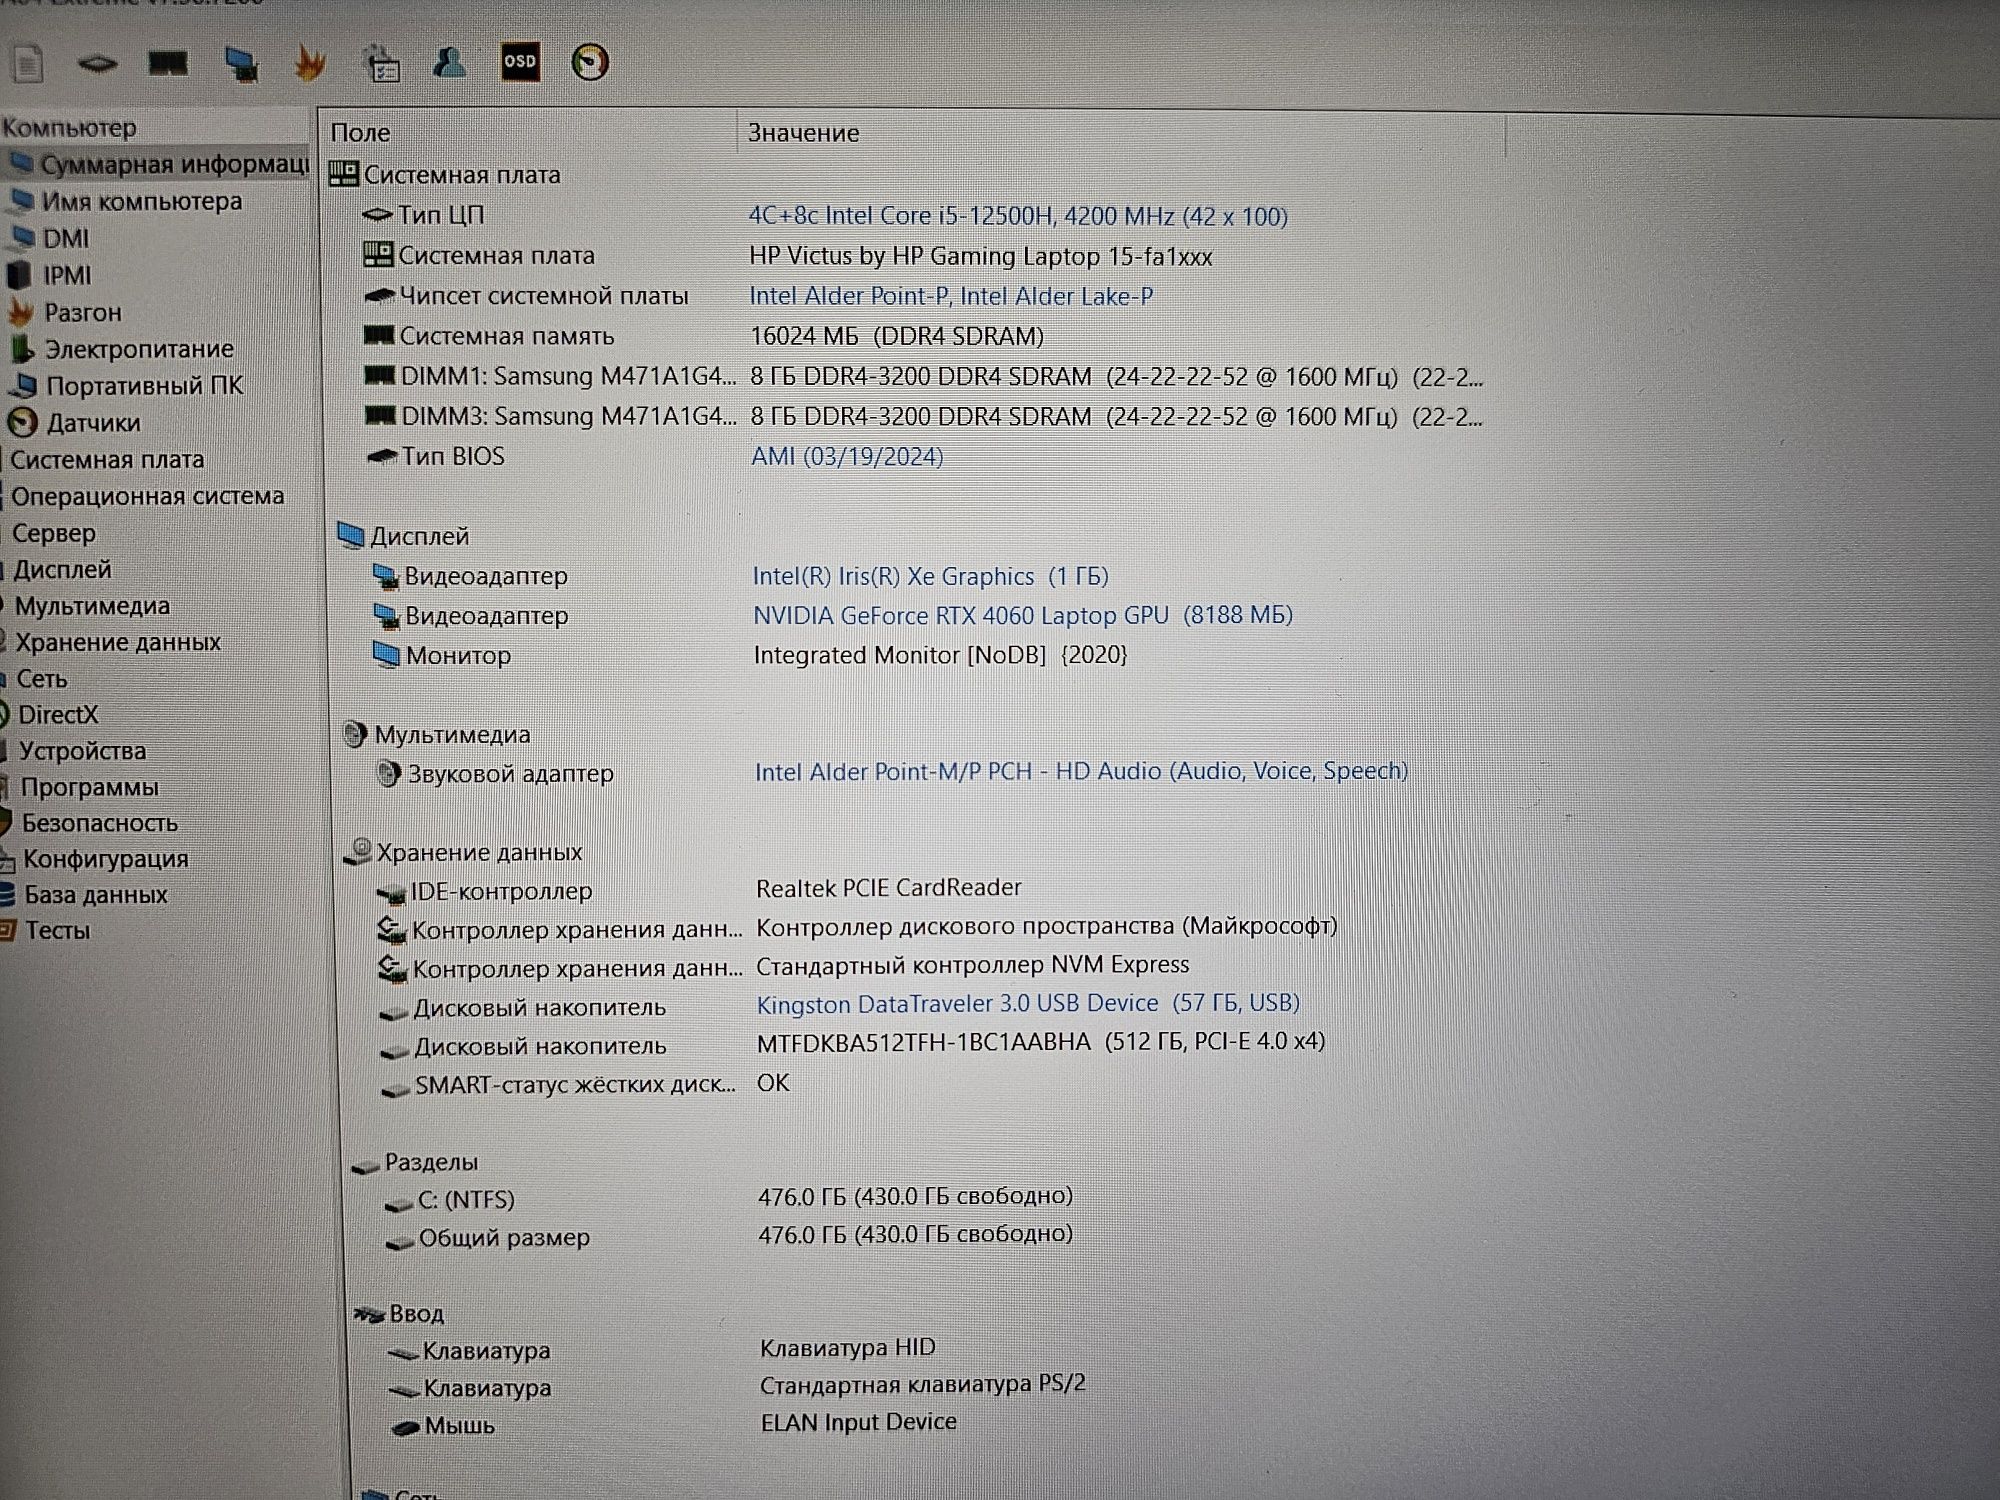Expand Сеть category in sidebar

[40, 679]
